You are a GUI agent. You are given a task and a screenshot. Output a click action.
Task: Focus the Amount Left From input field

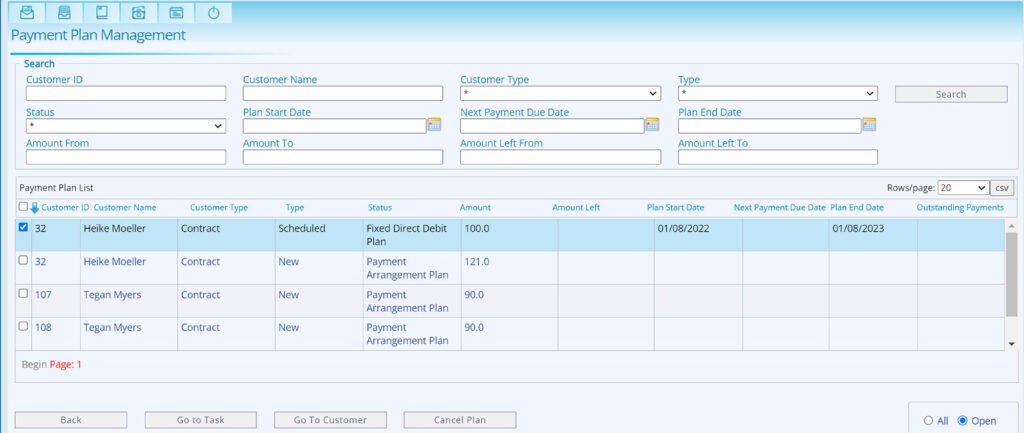tap(560, 157)
